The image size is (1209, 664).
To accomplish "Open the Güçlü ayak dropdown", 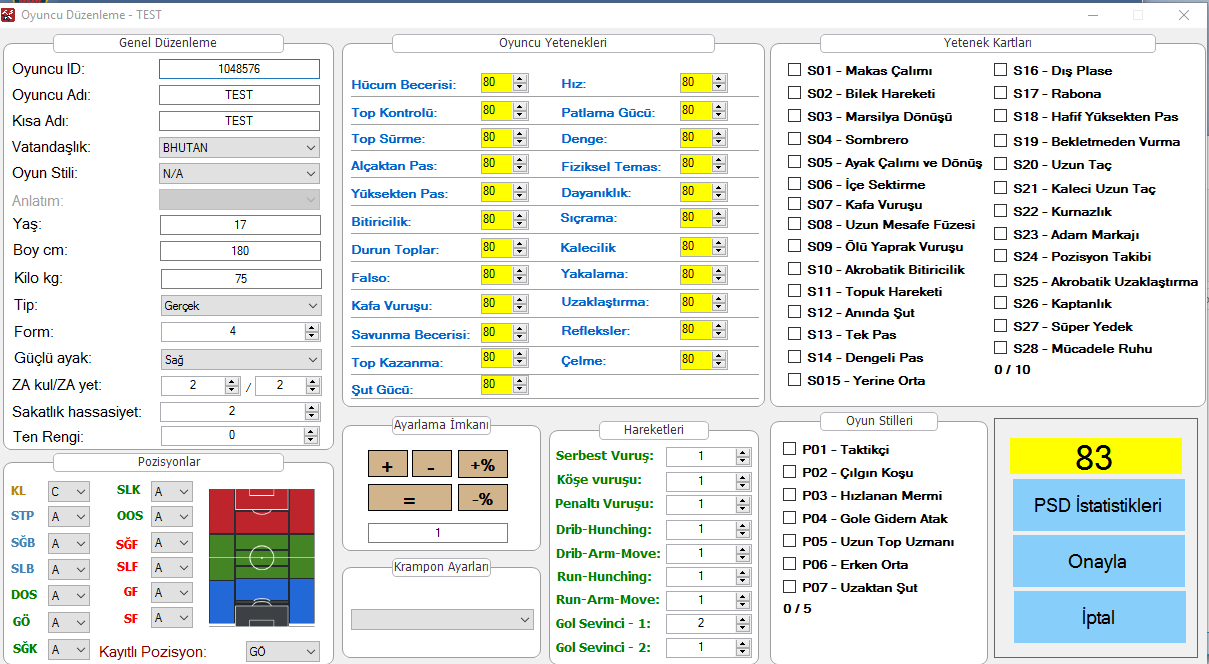I will tap(240, 358).
